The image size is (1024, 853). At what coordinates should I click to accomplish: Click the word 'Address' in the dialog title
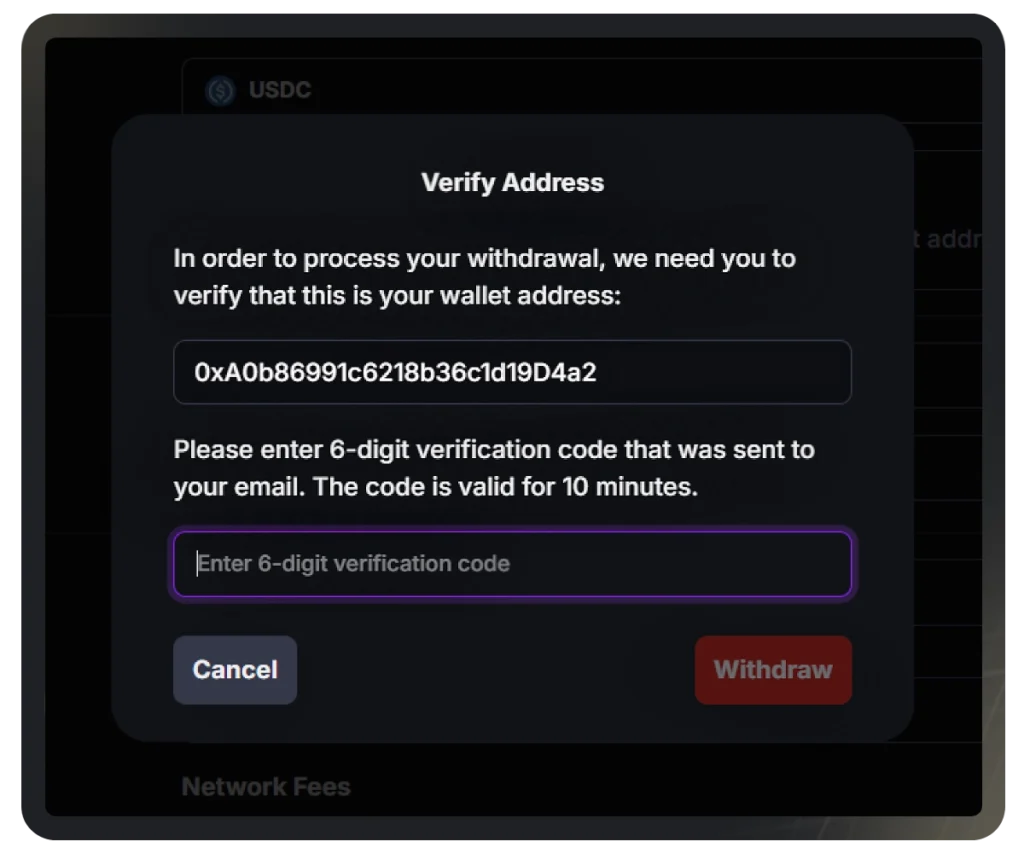(553, 183)
